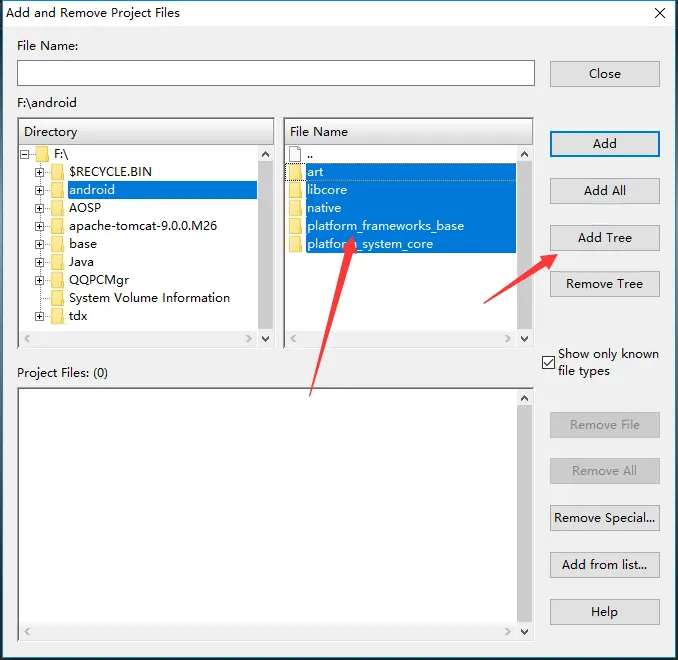Click File Name list scroll left arrow
This screenshot has height=660, width=678.
tap(293, 339)
